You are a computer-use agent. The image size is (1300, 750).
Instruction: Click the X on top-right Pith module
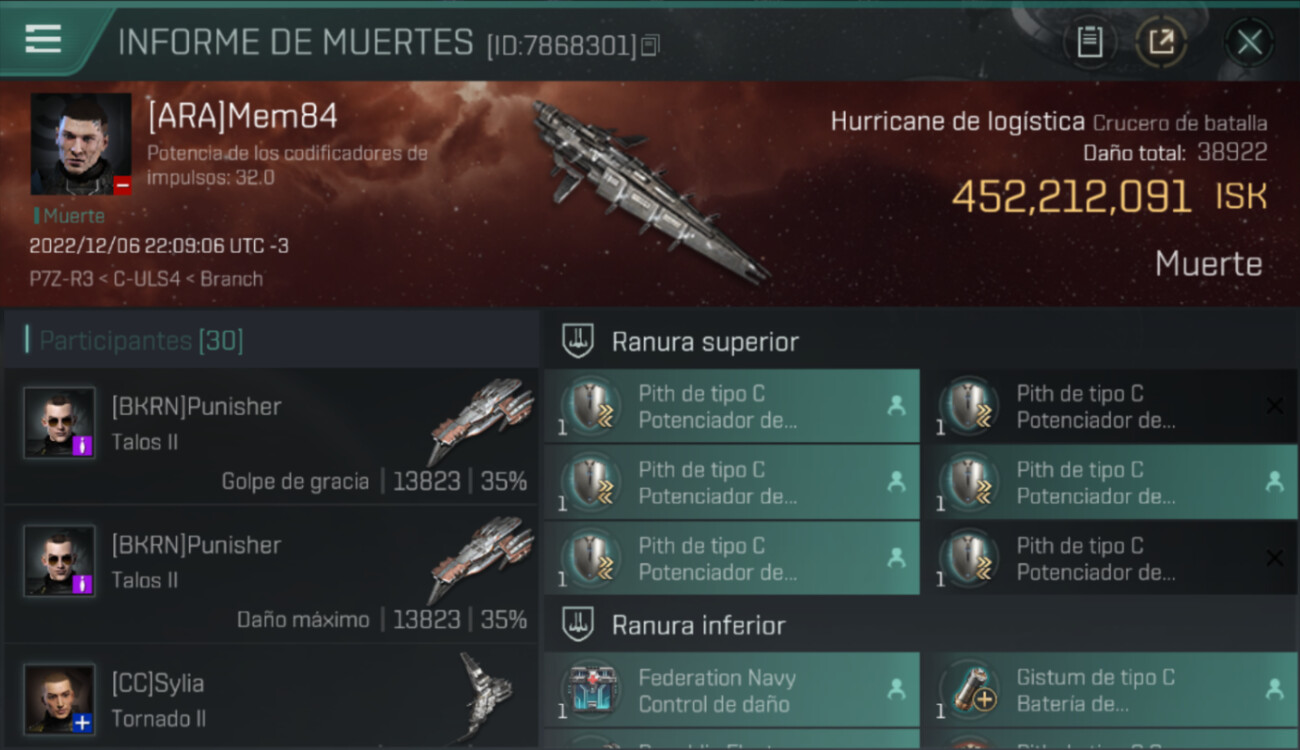point(1274,406)
